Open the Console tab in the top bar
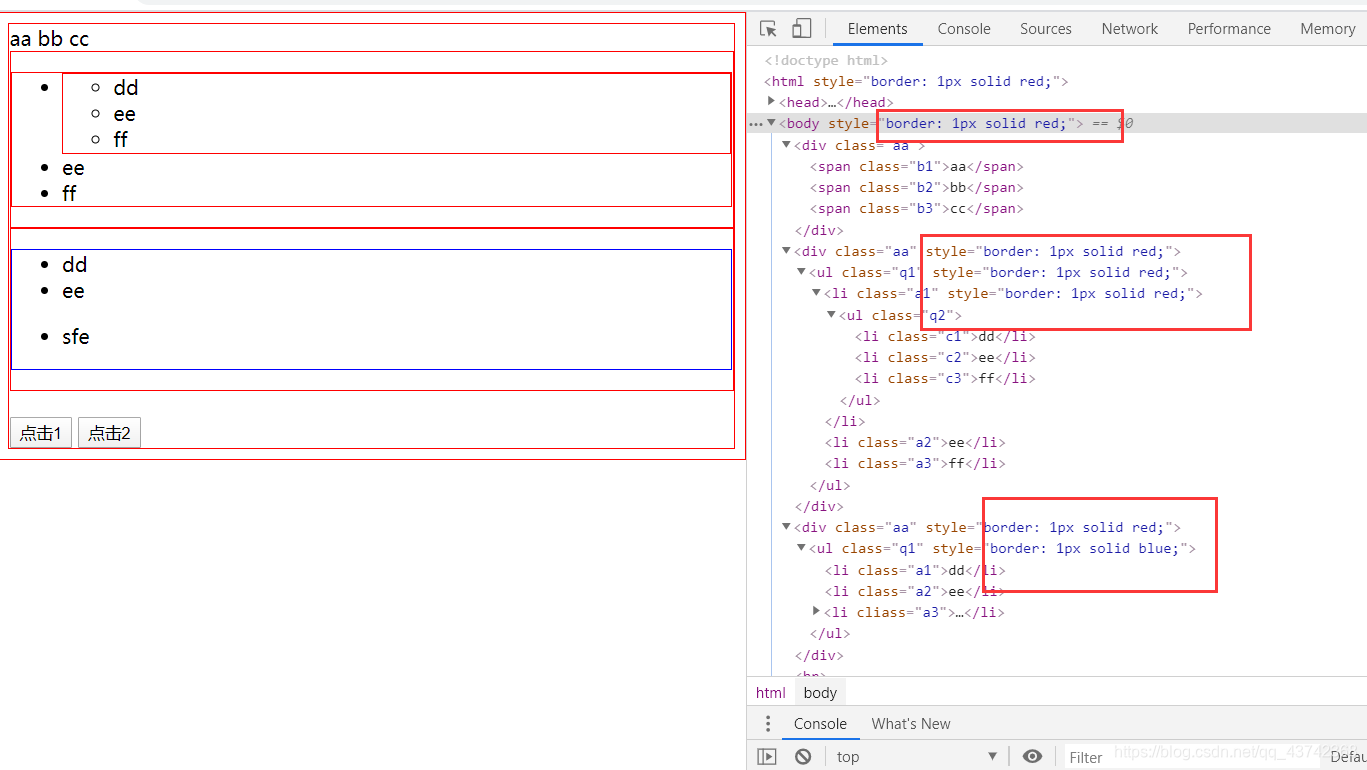 pos(964,29)
